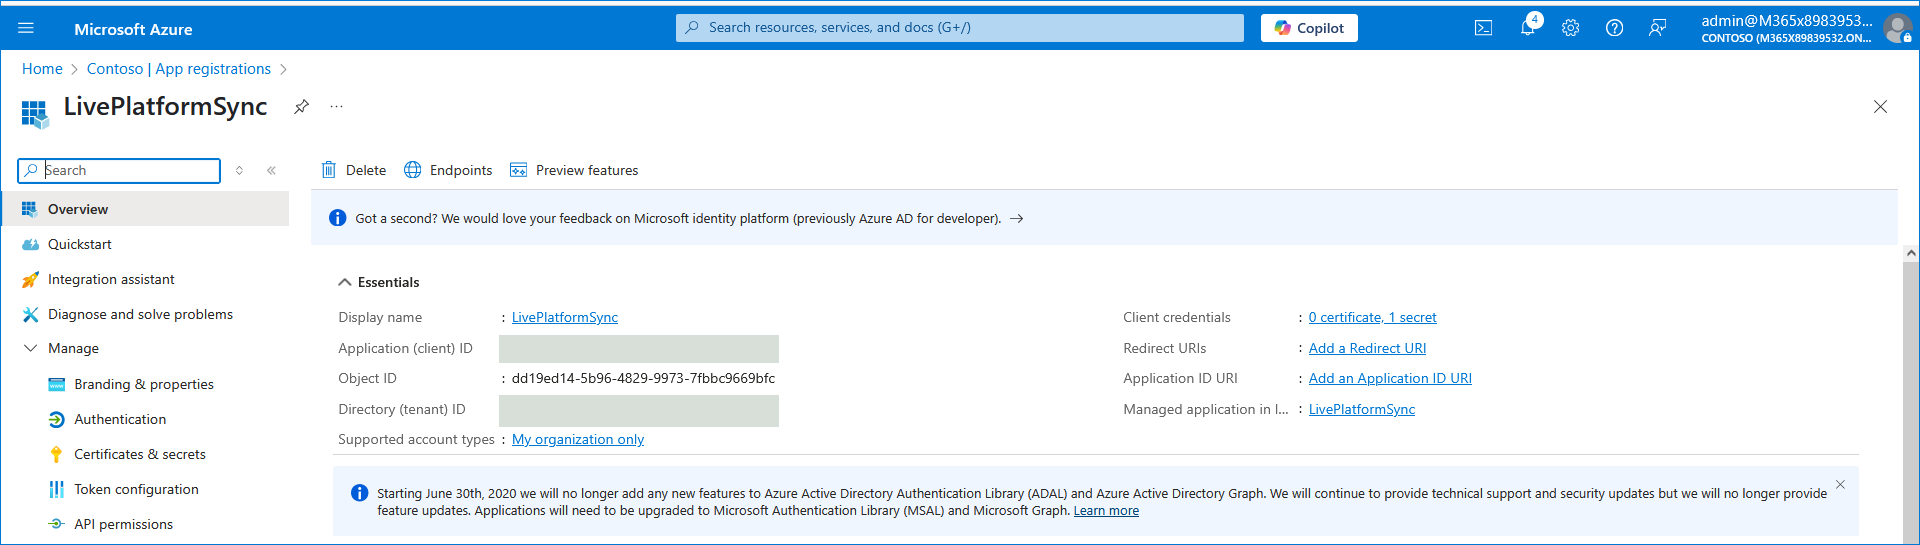Click the feedback banner info icon
The image size is (1920, 545).
(x=338, y=218)
